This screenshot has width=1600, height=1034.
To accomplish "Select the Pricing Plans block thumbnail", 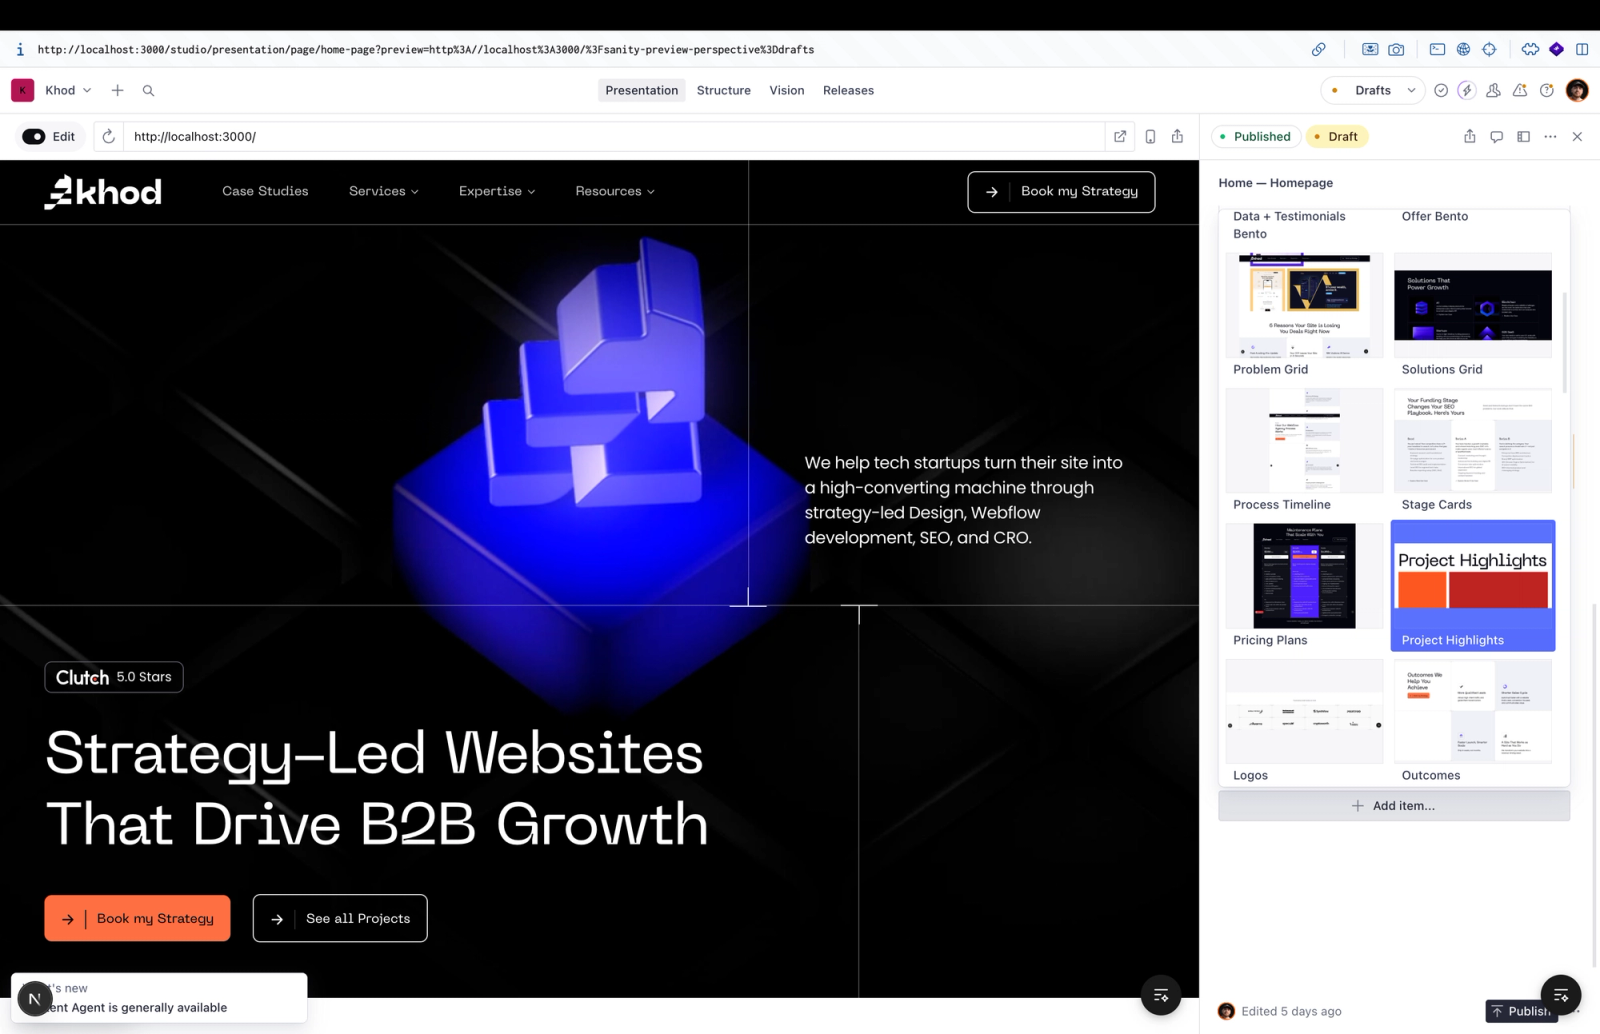I will (1304, 585).
